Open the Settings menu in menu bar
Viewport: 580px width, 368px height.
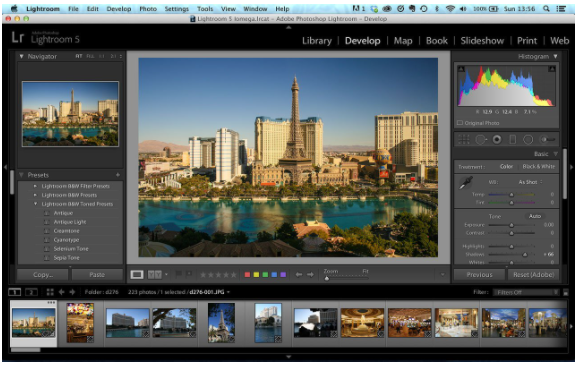coord(176,9)
